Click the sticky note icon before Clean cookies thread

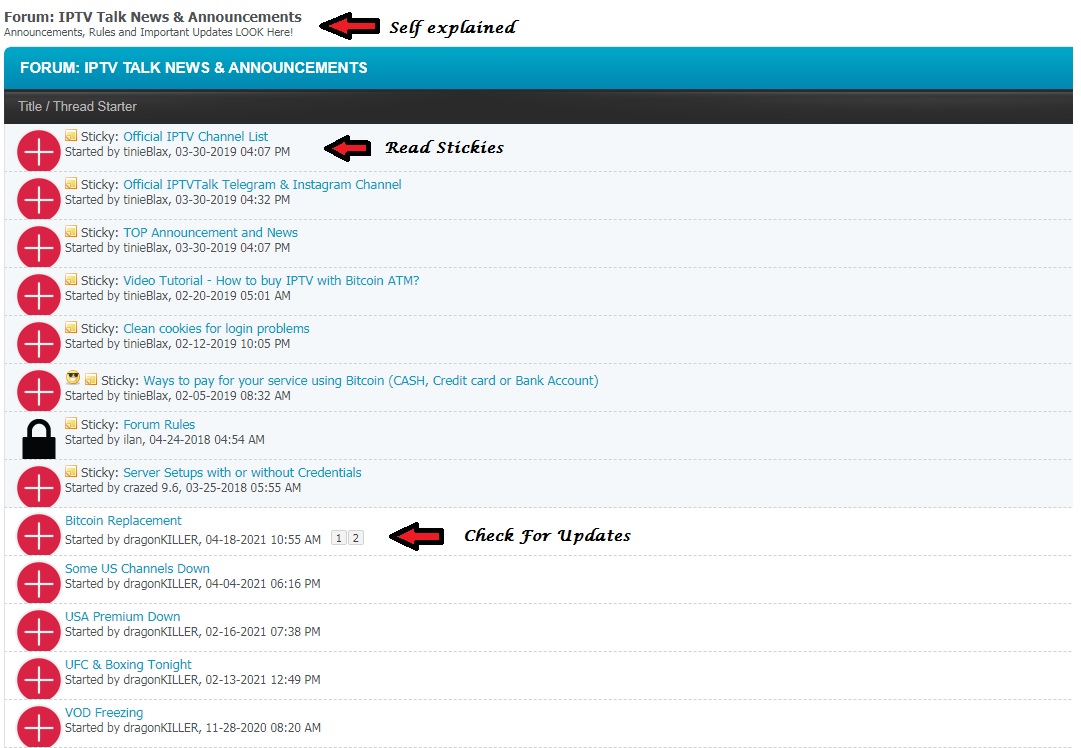pyautogui.click(x=71, y=327)
